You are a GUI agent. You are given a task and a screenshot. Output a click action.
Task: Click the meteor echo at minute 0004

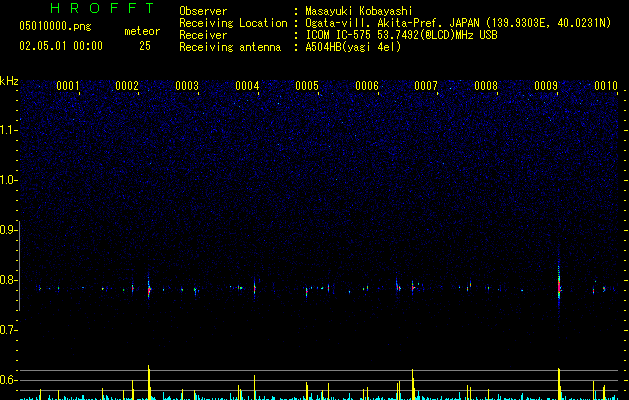(x=254, y=286)
